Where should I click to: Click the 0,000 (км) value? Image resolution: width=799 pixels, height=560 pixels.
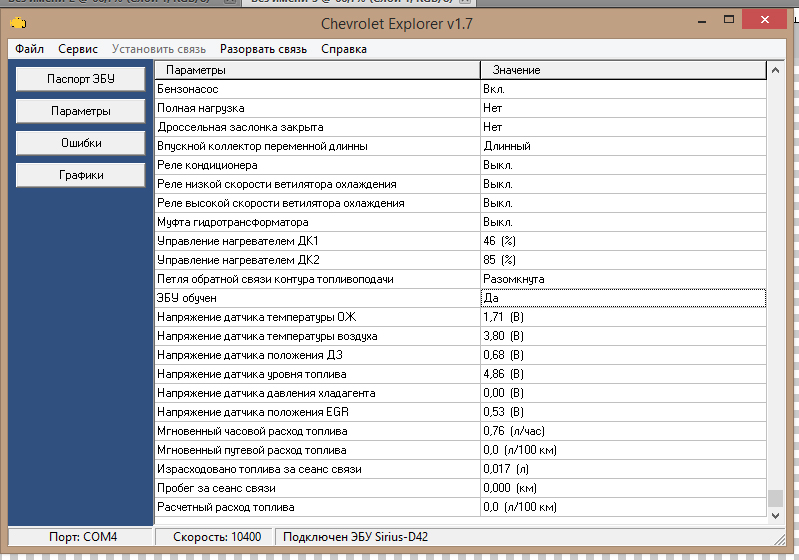point(623,488)
